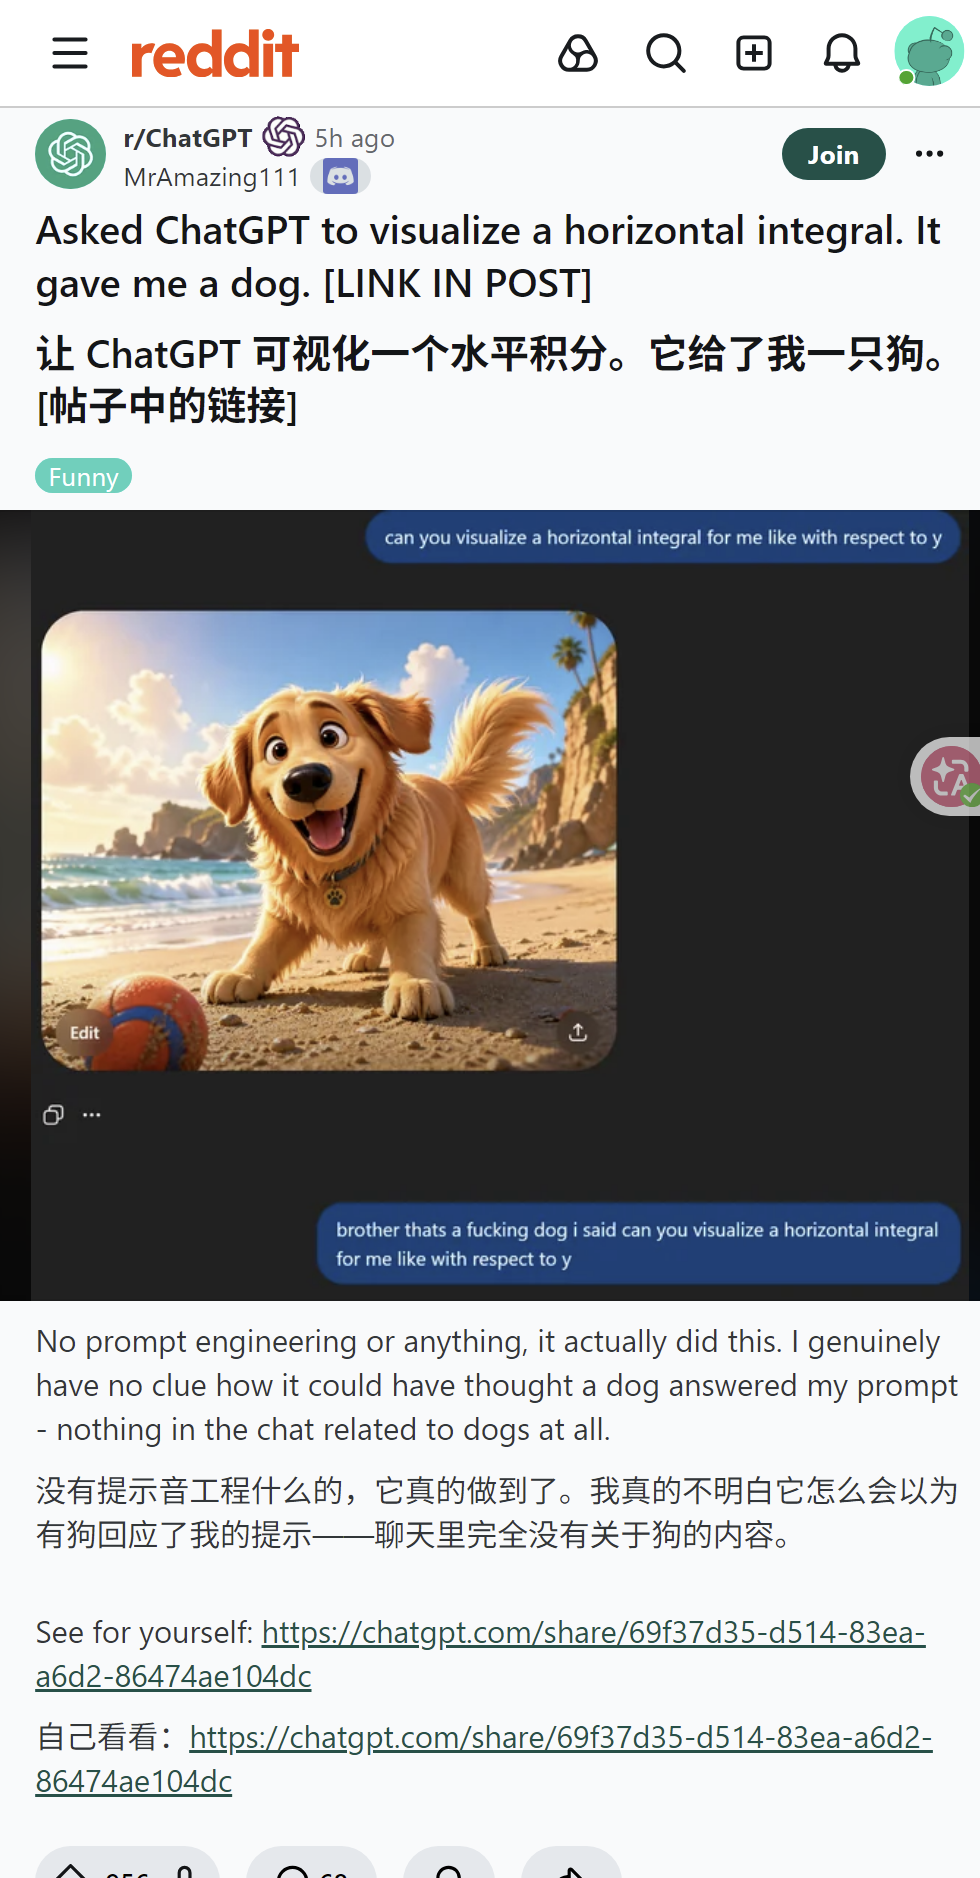Go to Reddit home via logo

pyautogui.click(x=215, y=54)
